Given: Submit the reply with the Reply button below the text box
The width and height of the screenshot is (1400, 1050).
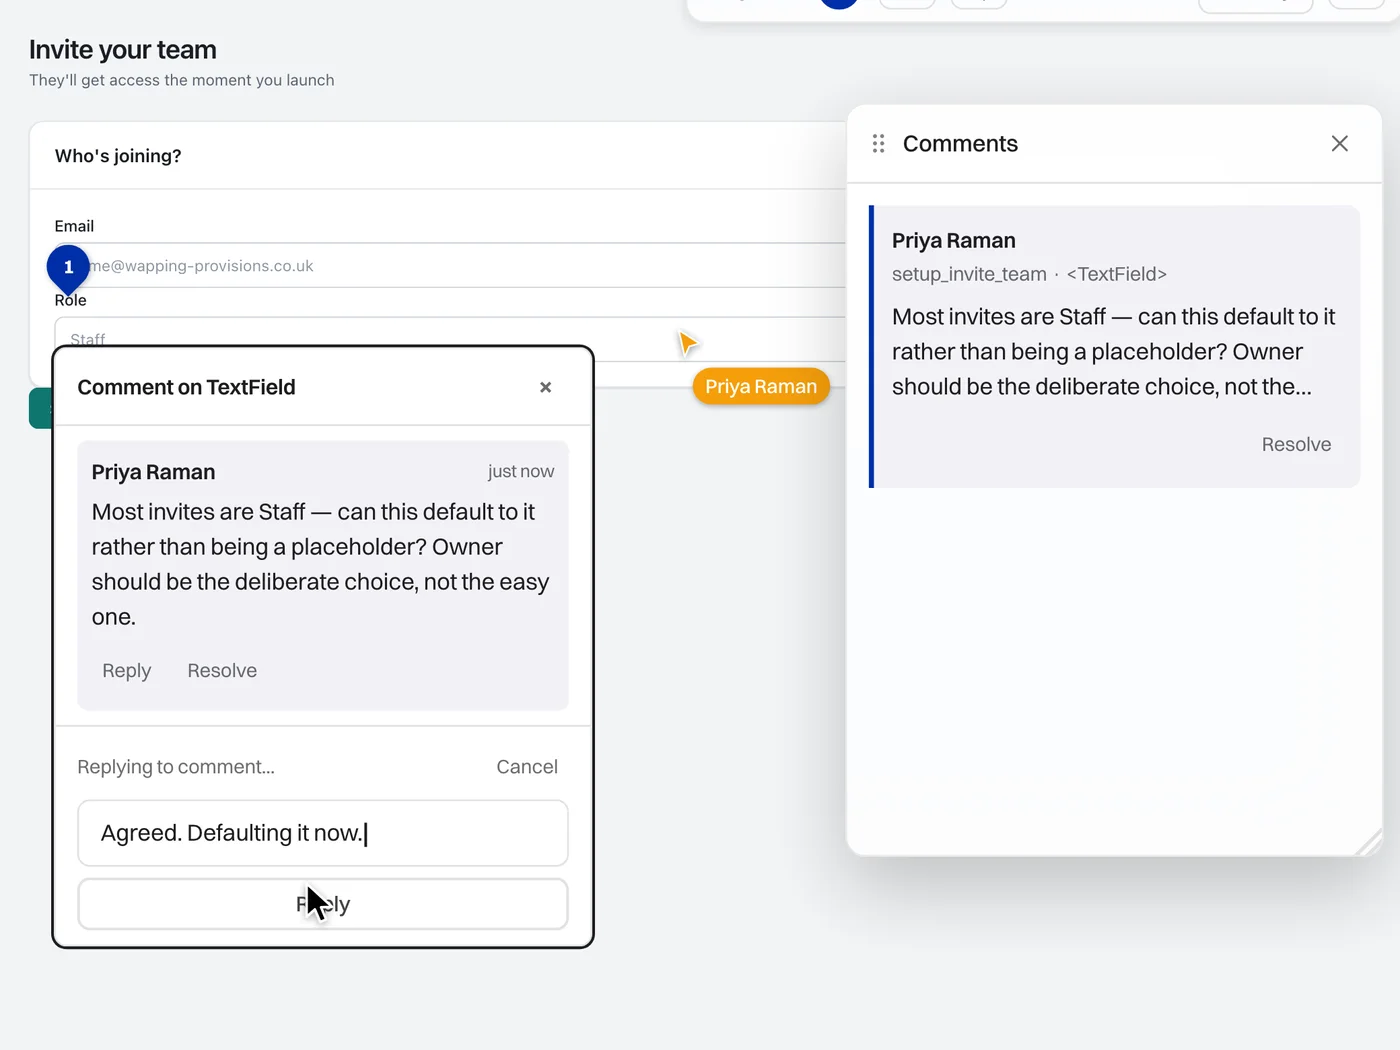Looking at the screenshot, I should pos(323,904).
